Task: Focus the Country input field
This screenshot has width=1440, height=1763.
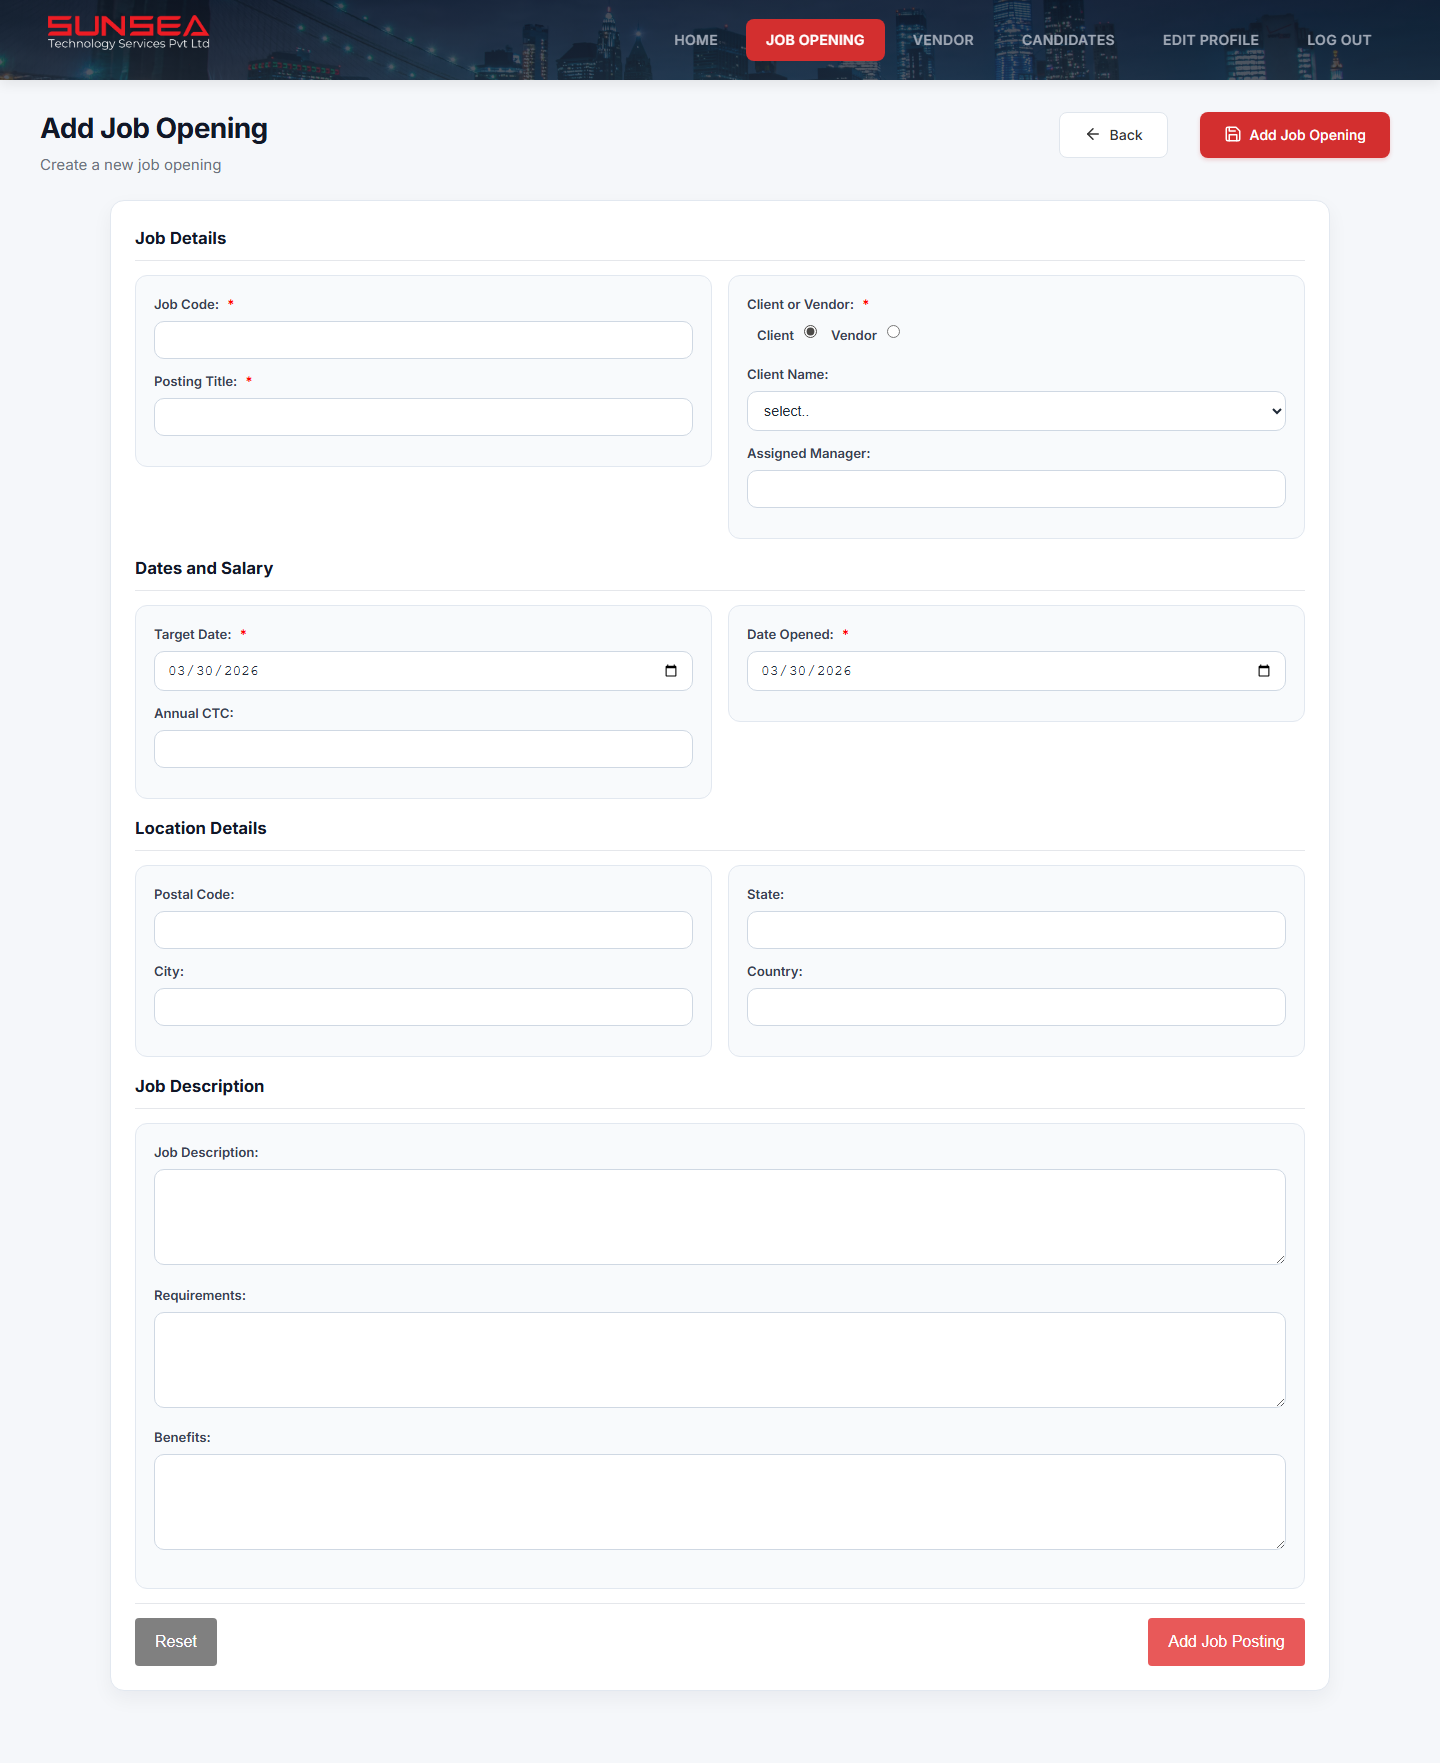Action: pos(1016,1007)
